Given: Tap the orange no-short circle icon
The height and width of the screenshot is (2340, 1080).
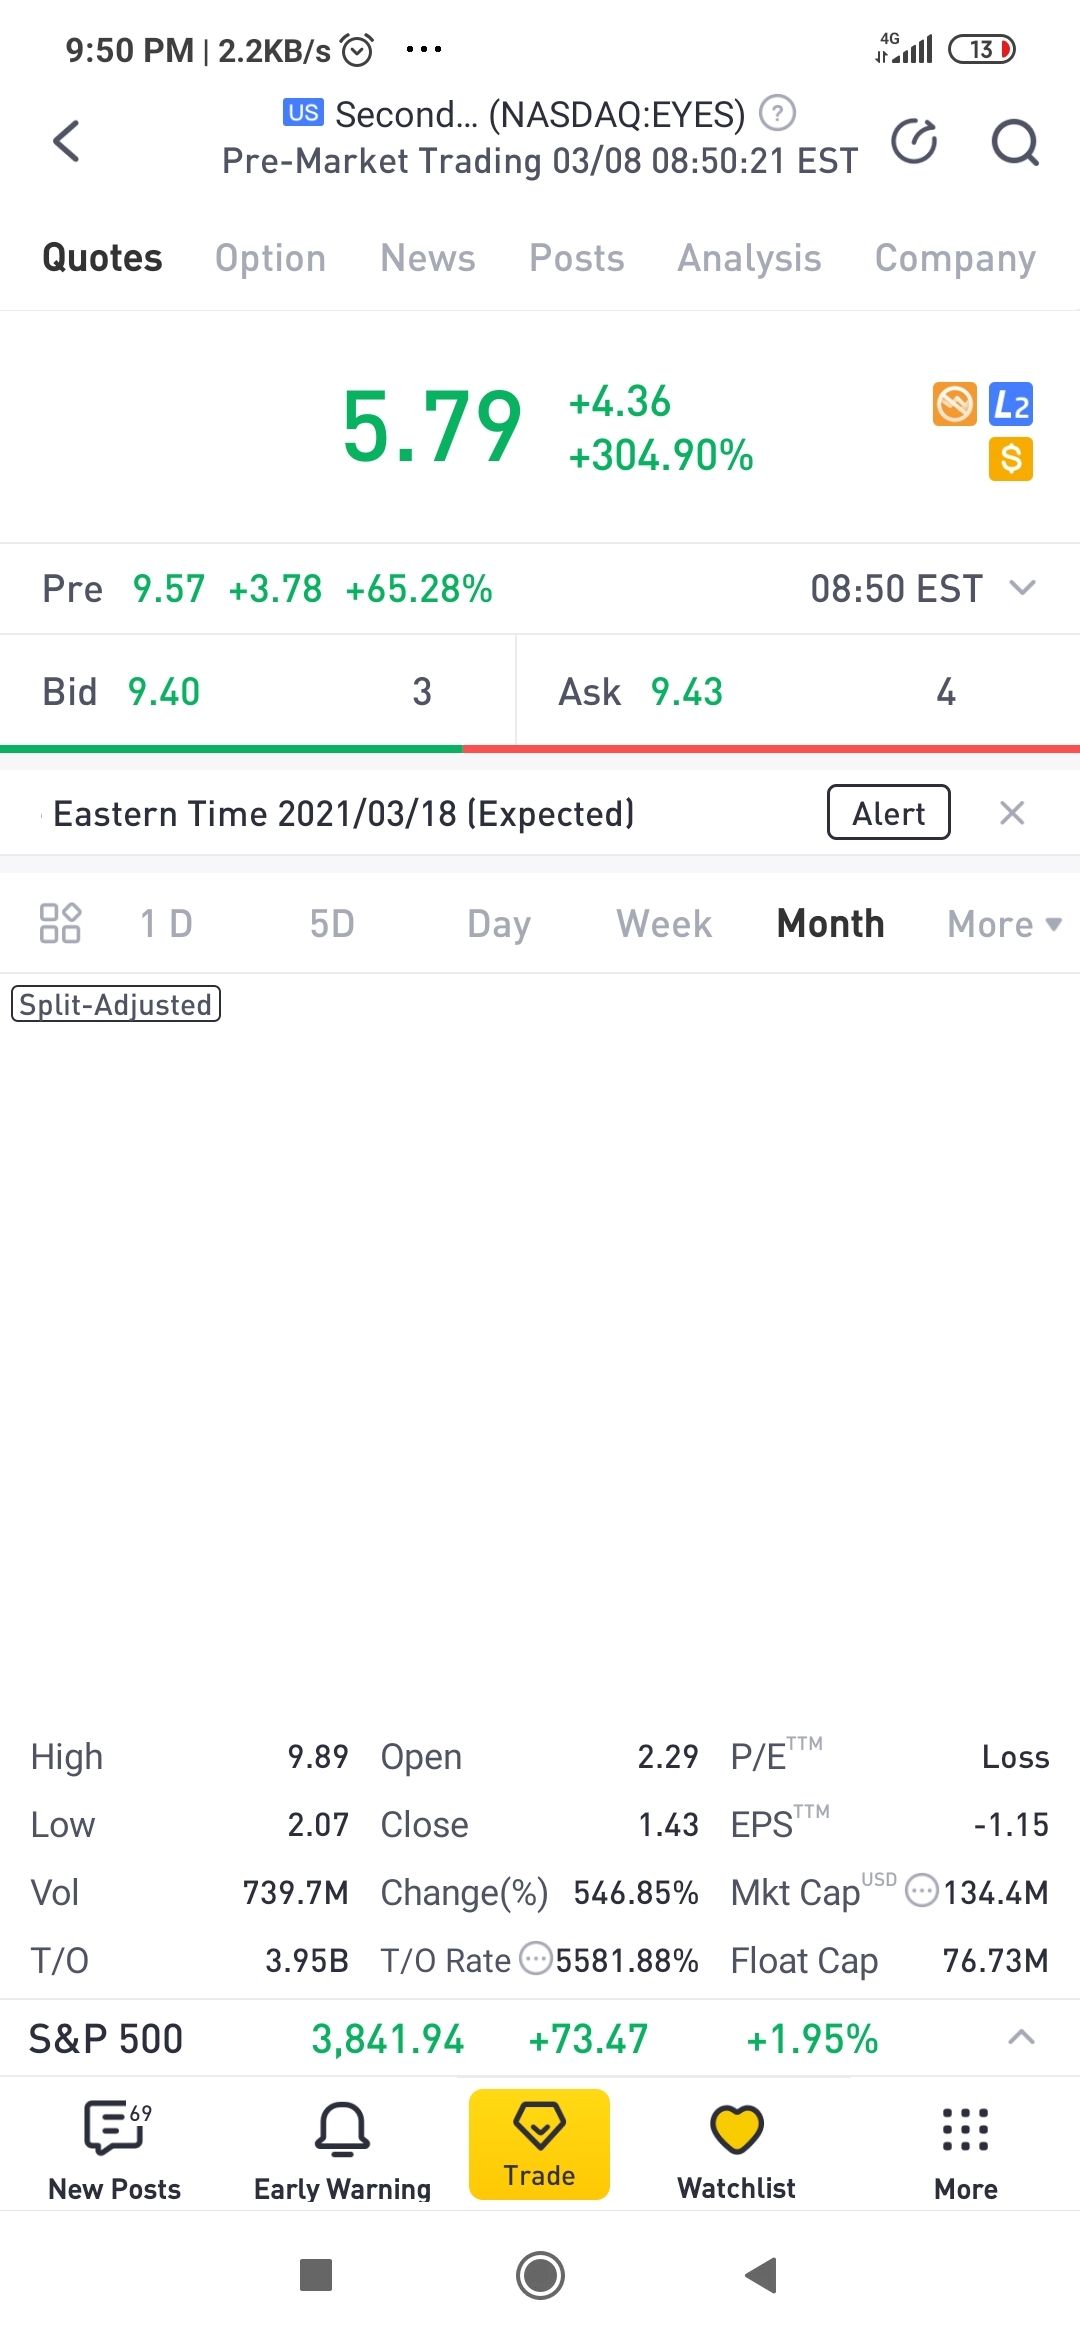Looking at the screenshot, I should (954, 405).
